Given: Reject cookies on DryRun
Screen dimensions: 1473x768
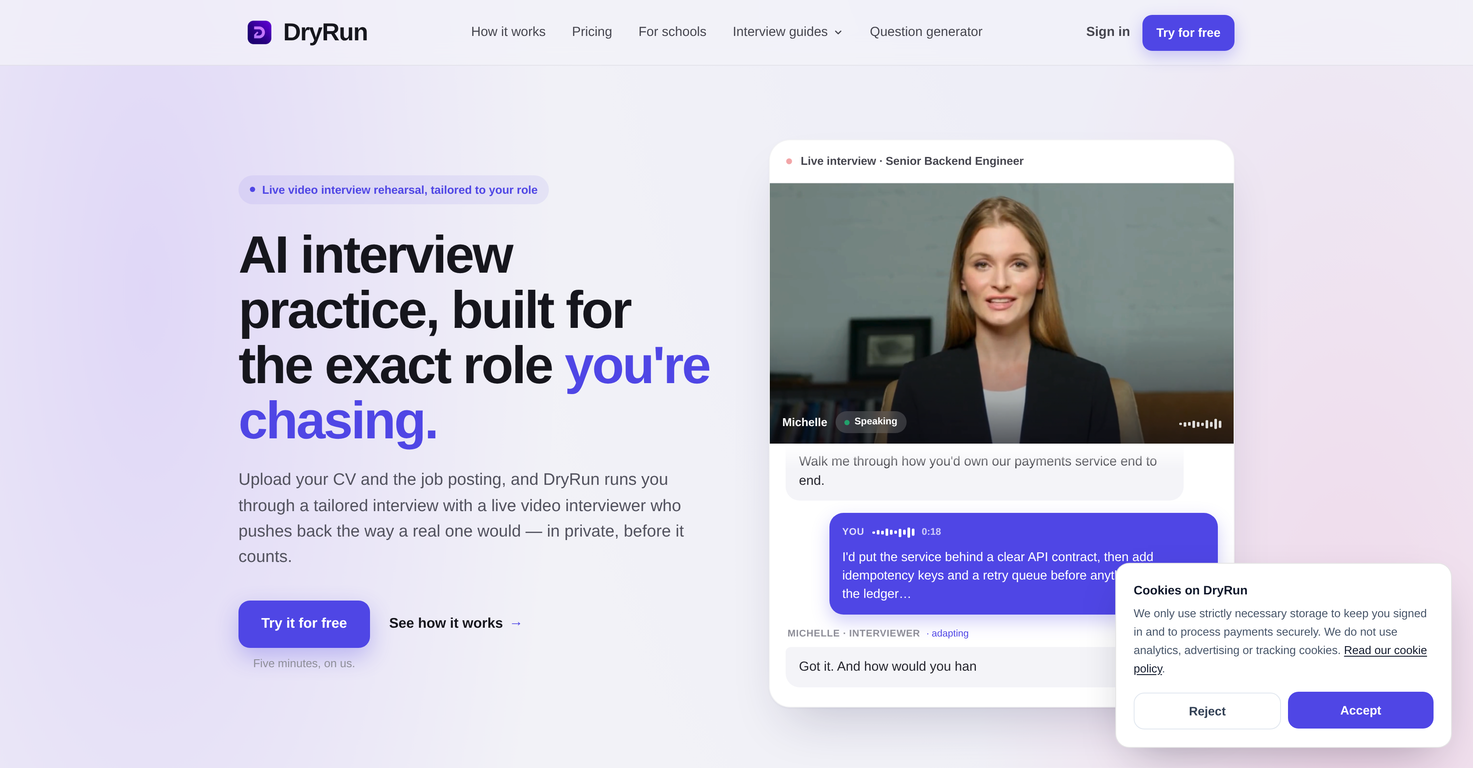Looking at the screenshot, I should click(1207, 711).
